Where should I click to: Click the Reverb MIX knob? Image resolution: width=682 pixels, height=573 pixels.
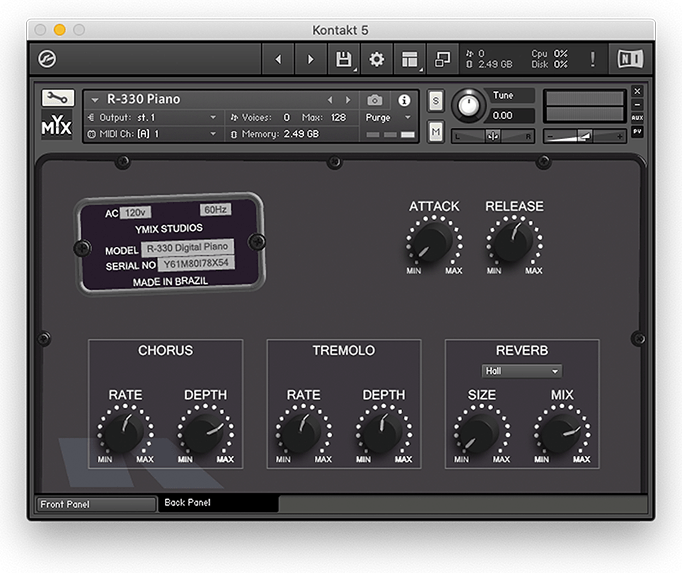click(x=562, y=432)
